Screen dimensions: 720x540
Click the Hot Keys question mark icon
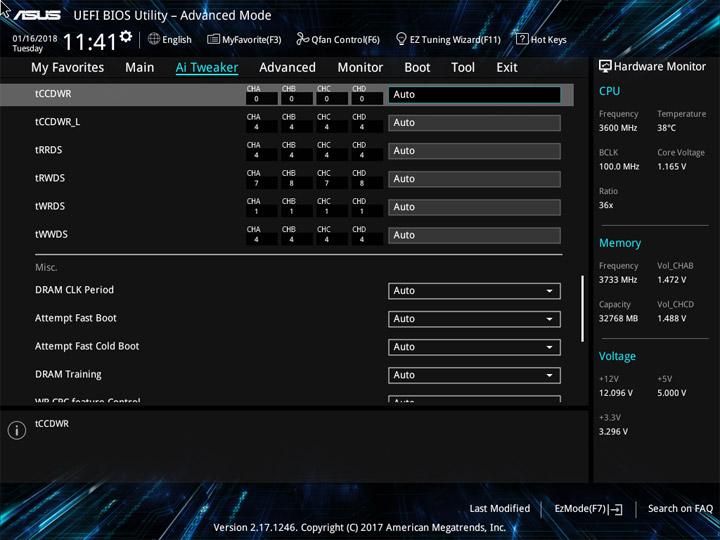pos(522,39)
